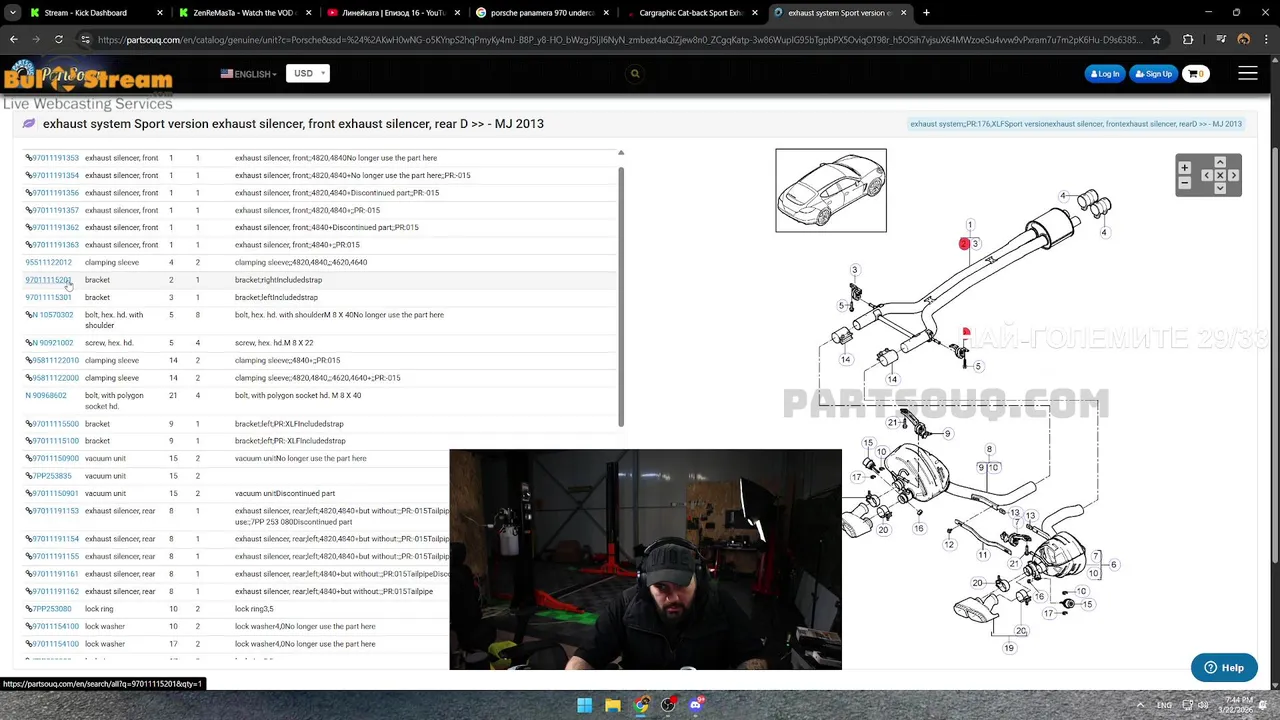Select highlighted red callout 2 in diagram
This screenshot has height=720, width=1280.
click(964, 244)
